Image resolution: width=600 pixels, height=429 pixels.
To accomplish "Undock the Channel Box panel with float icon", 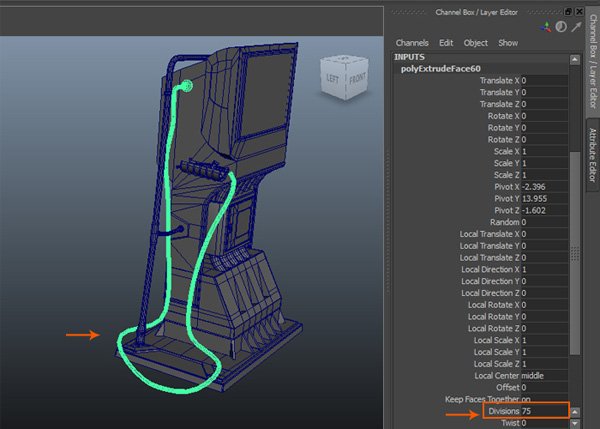I will click(569, 11).
